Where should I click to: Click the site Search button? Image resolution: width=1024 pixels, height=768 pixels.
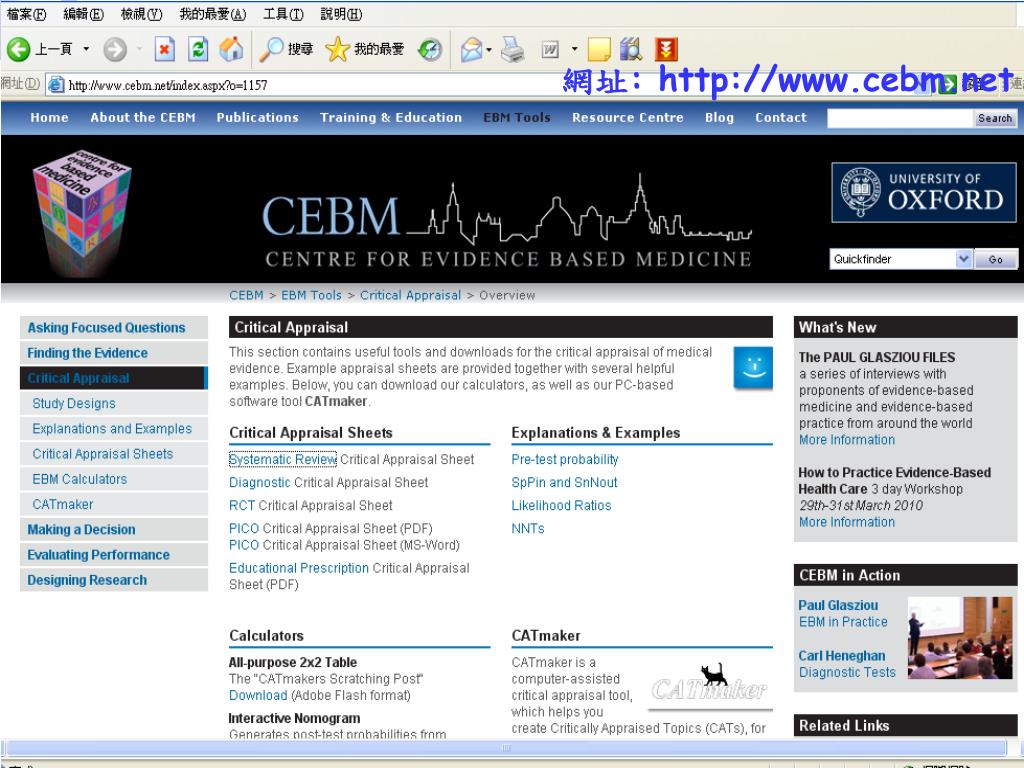click(995, 118)
